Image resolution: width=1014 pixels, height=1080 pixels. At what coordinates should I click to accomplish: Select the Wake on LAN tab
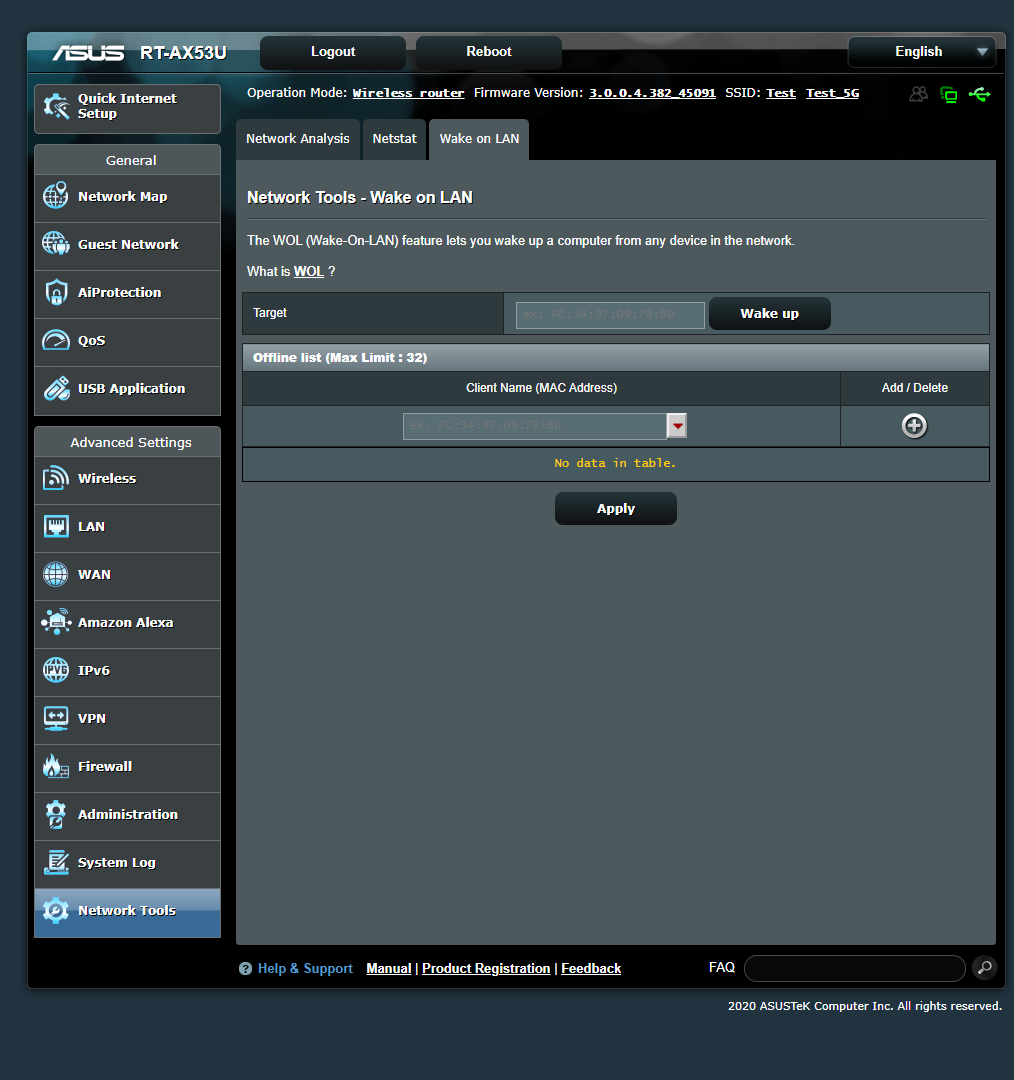tap(479, 139)
